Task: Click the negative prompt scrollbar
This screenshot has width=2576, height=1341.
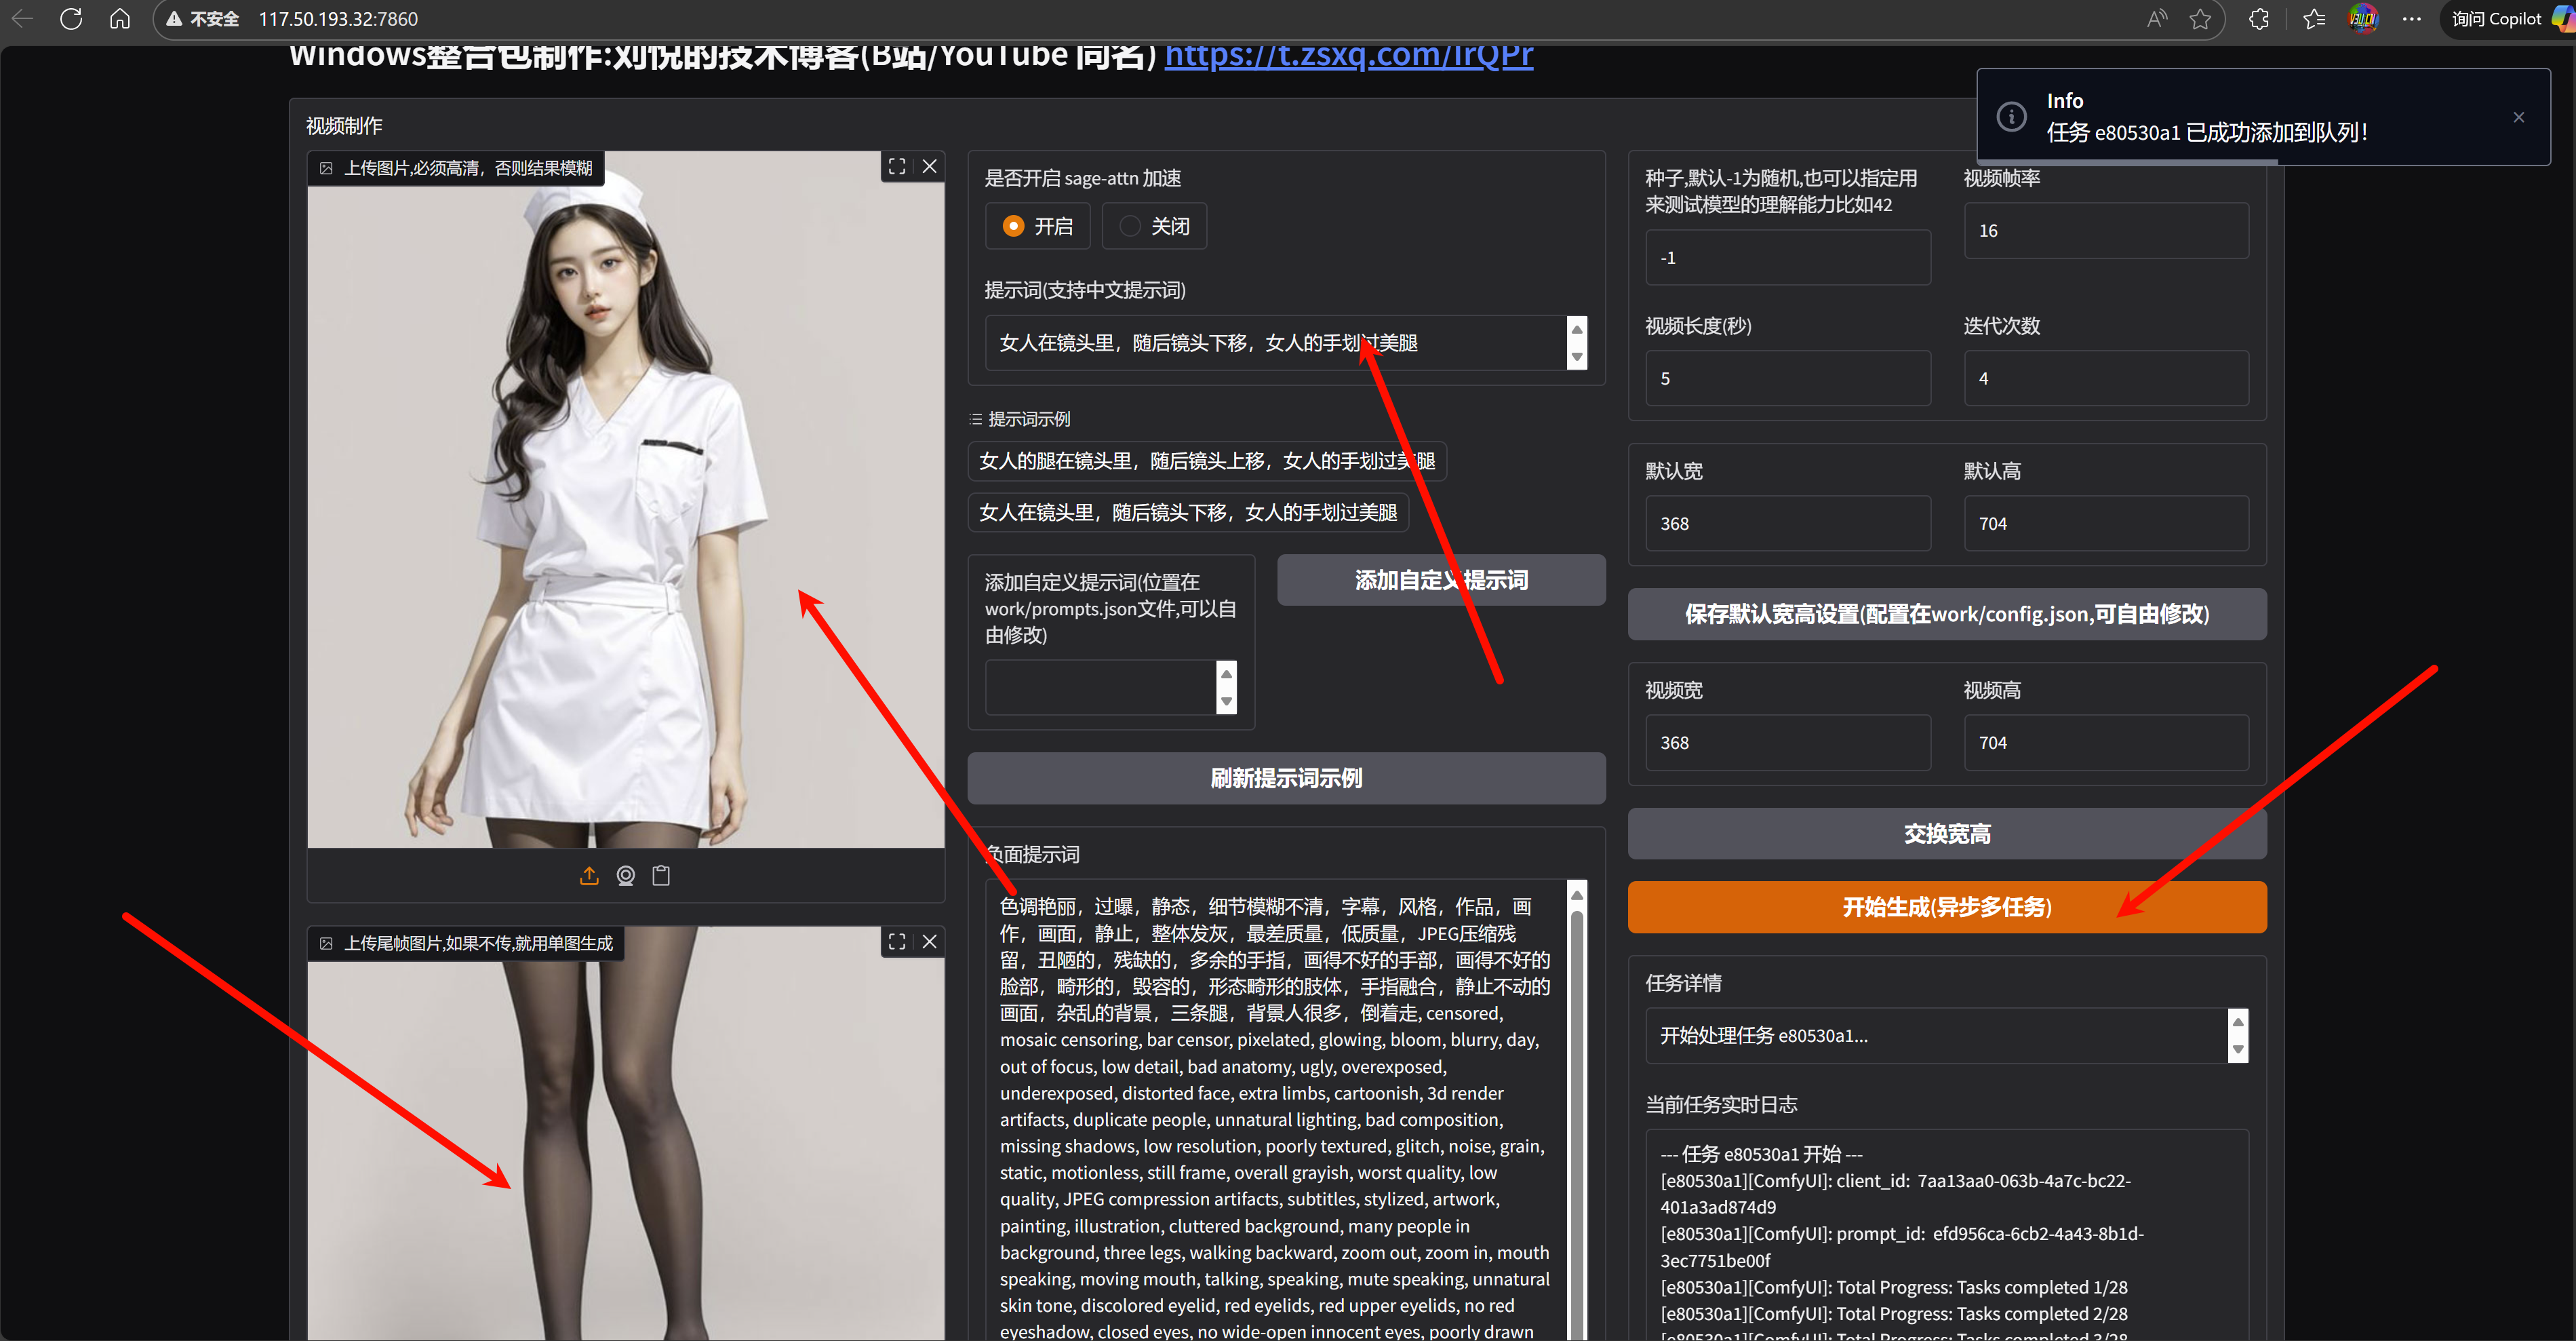Action: coord(1577,1100)
